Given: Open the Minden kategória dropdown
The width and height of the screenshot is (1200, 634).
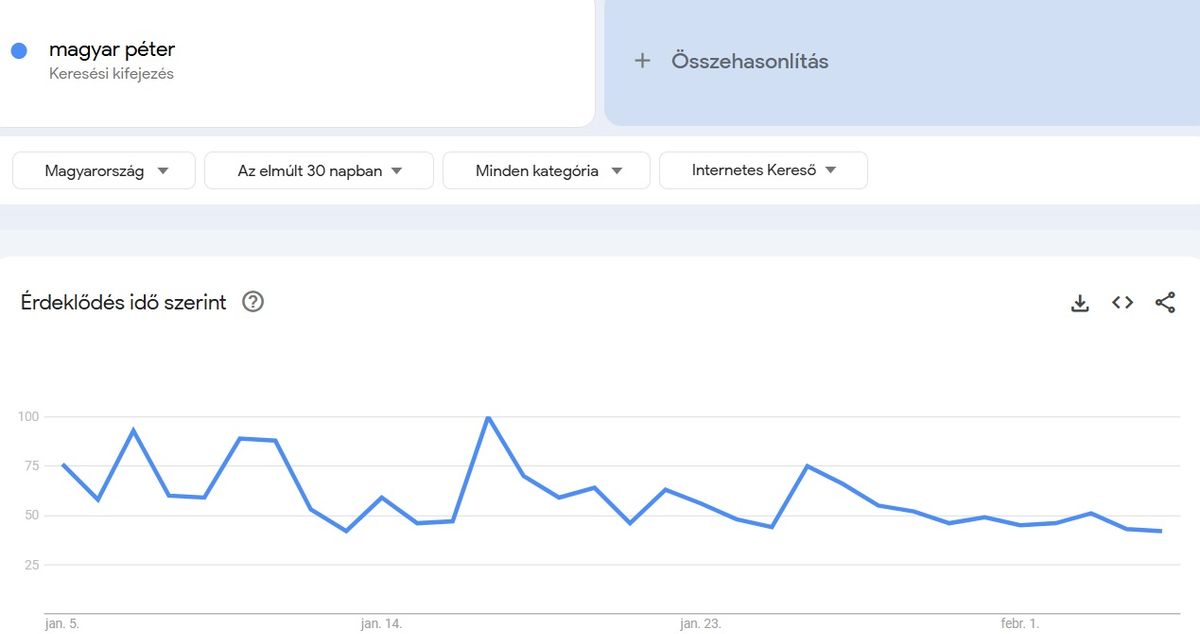Looking at the screenshot, I should coord(547,171).
